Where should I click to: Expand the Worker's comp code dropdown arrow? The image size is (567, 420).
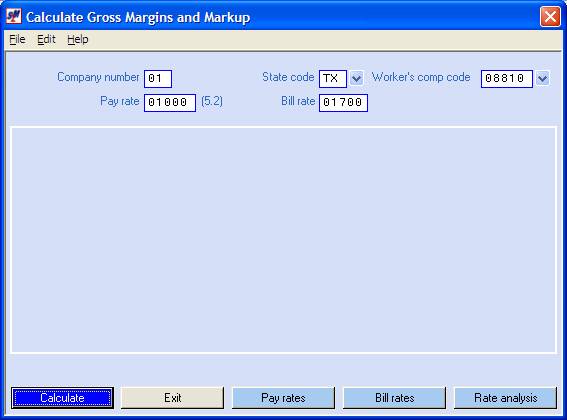click(542, 78)
